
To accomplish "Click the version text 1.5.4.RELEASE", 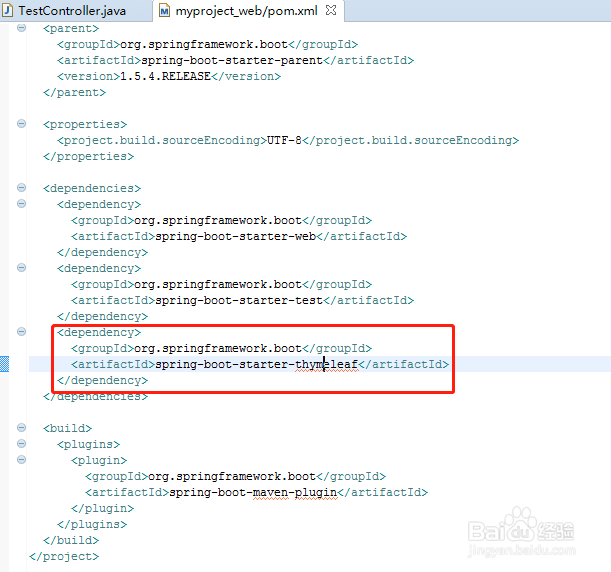I will click(165, 76).
